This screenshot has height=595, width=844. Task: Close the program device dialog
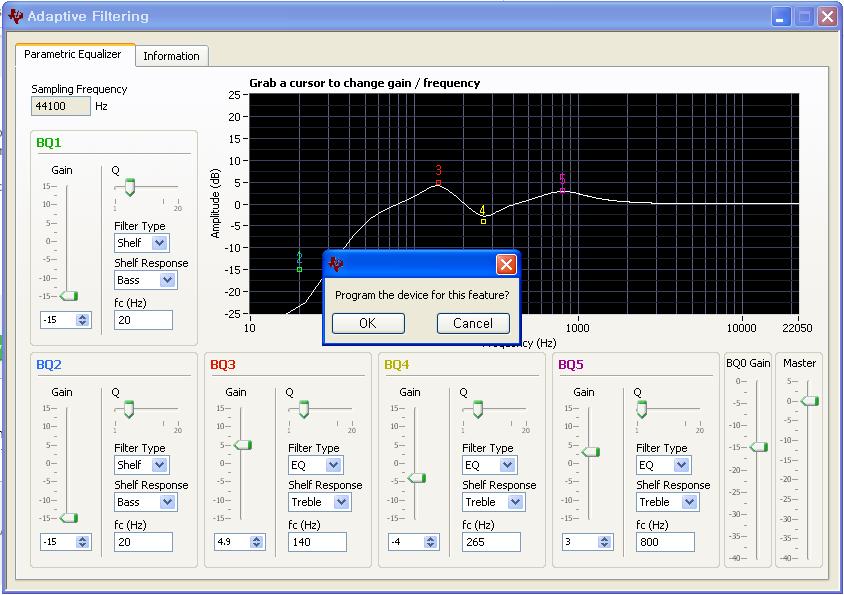click(506, 264)
